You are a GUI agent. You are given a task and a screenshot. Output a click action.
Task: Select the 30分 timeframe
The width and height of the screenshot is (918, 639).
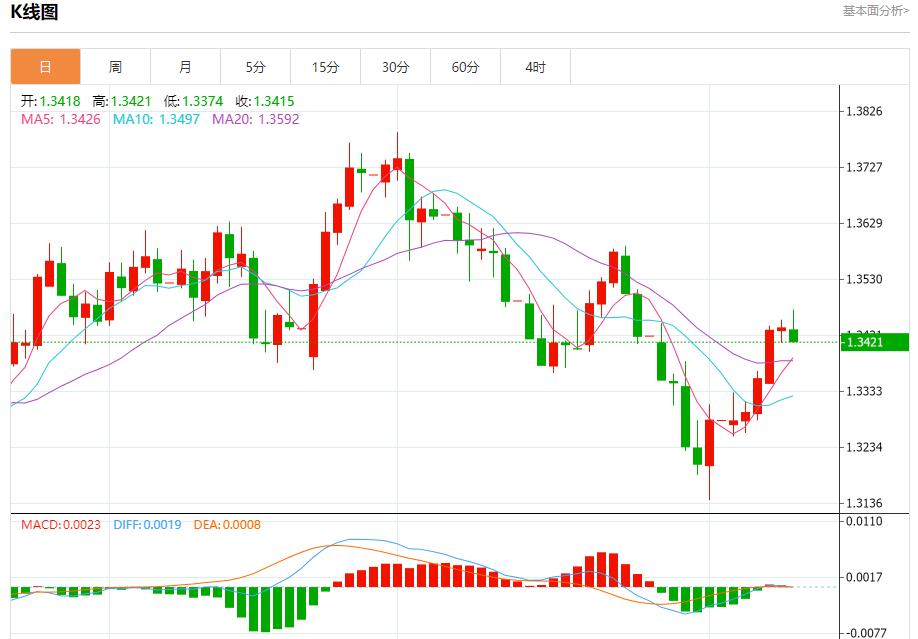[x=396, y=67]
